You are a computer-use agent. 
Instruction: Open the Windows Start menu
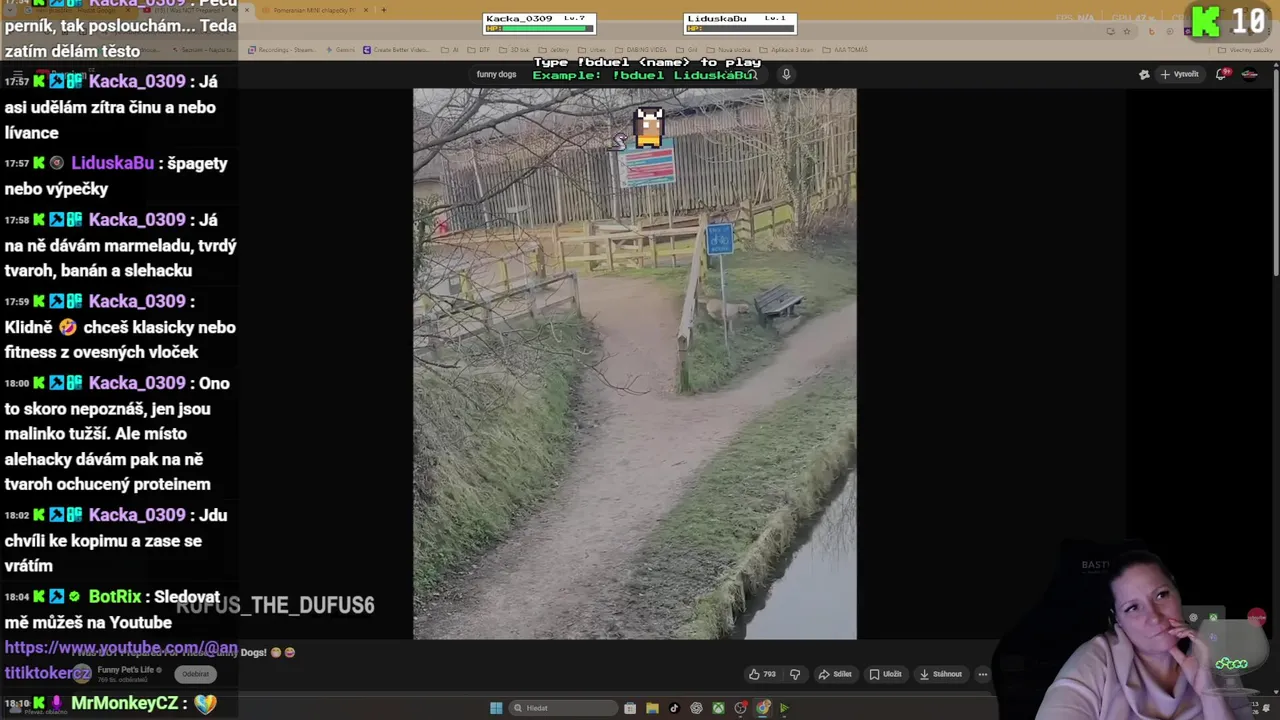tap(496, 708)
